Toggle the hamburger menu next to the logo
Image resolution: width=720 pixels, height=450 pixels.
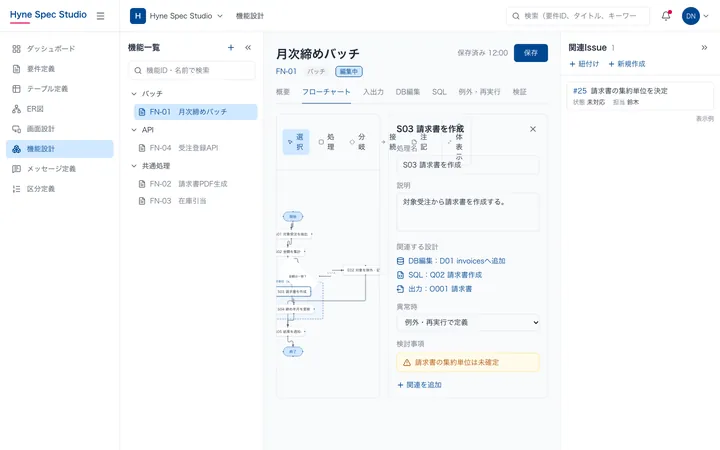click(x=100, y=16)
